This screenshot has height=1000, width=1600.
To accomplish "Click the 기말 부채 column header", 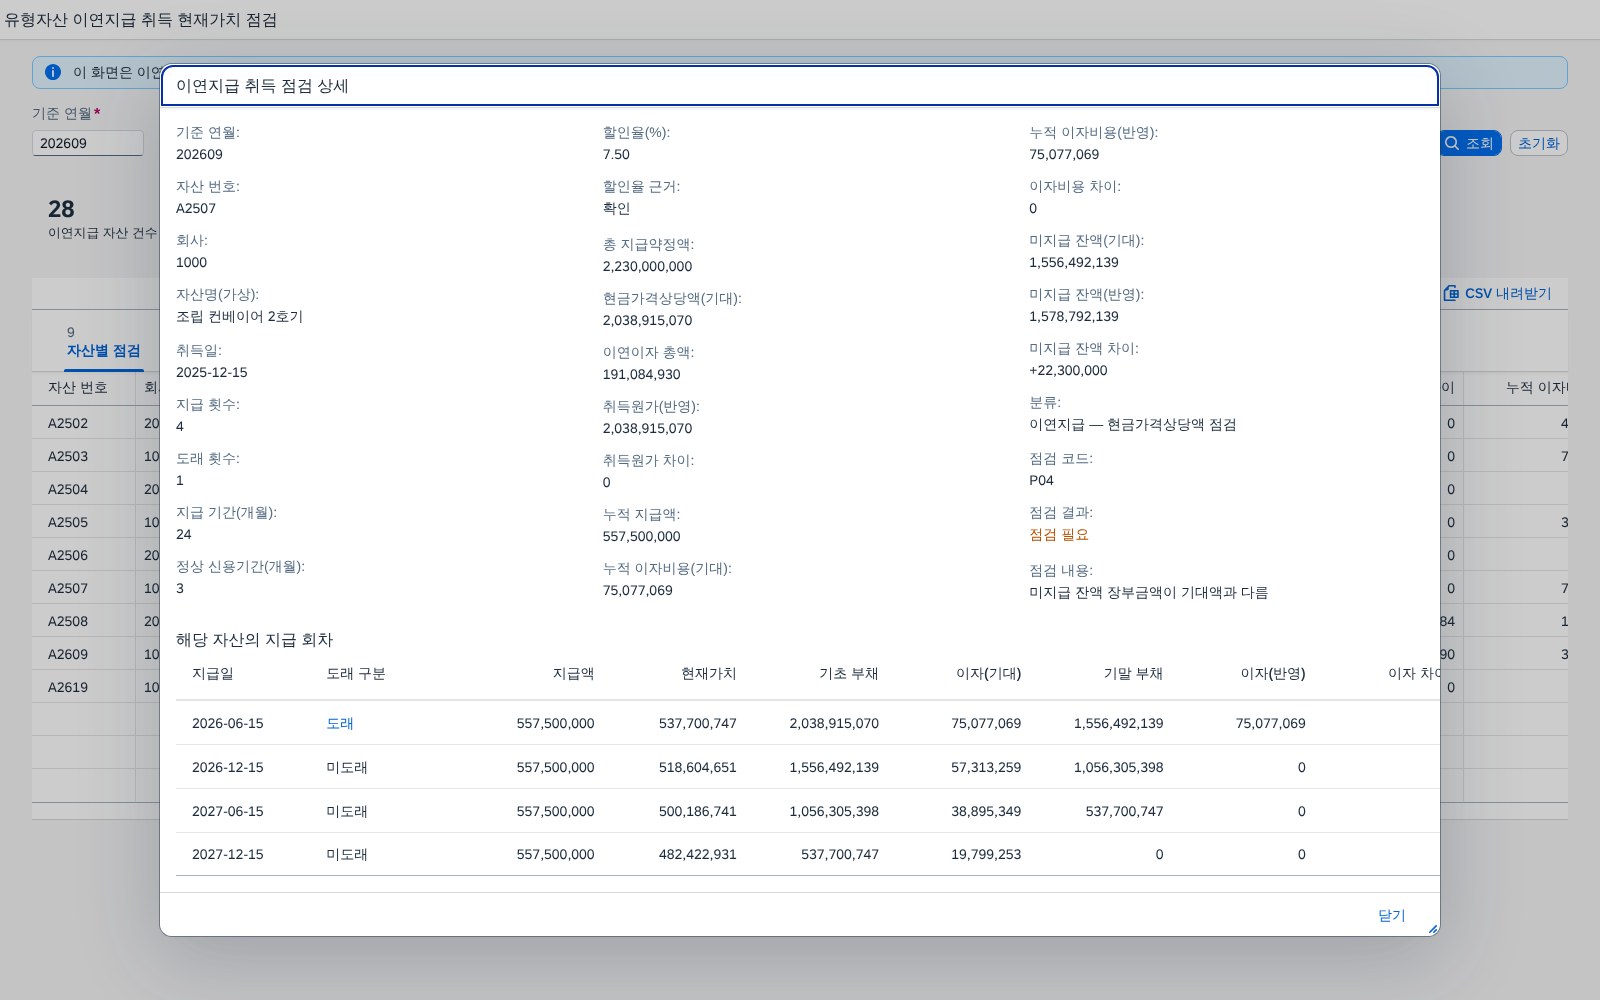I will 1133,674.
